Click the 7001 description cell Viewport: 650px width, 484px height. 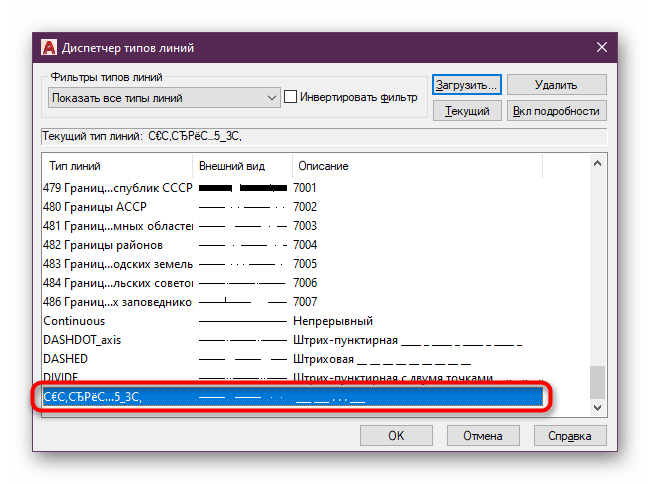point(305,188)
